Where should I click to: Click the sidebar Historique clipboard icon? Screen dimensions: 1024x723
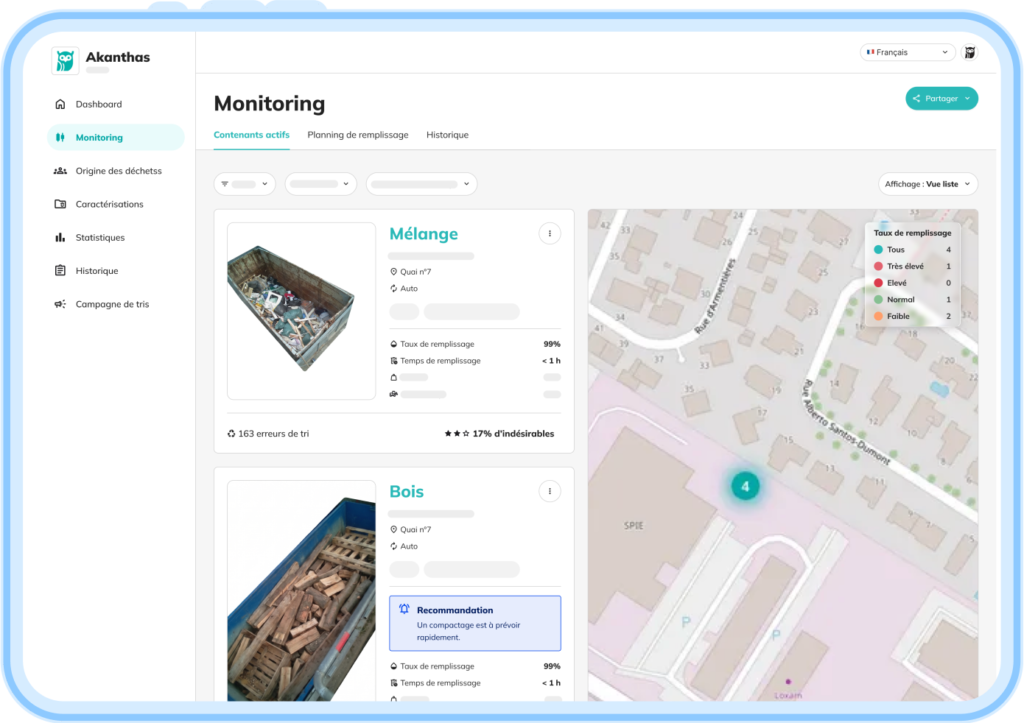click(60, 270)
